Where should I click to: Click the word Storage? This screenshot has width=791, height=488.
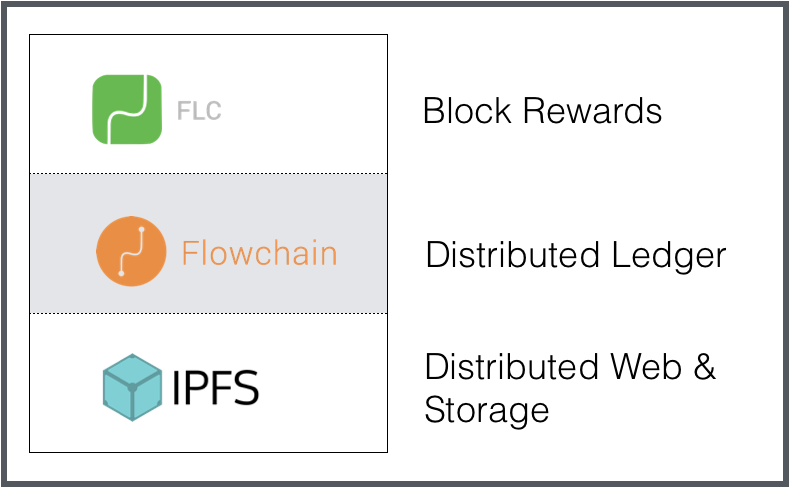487,409
